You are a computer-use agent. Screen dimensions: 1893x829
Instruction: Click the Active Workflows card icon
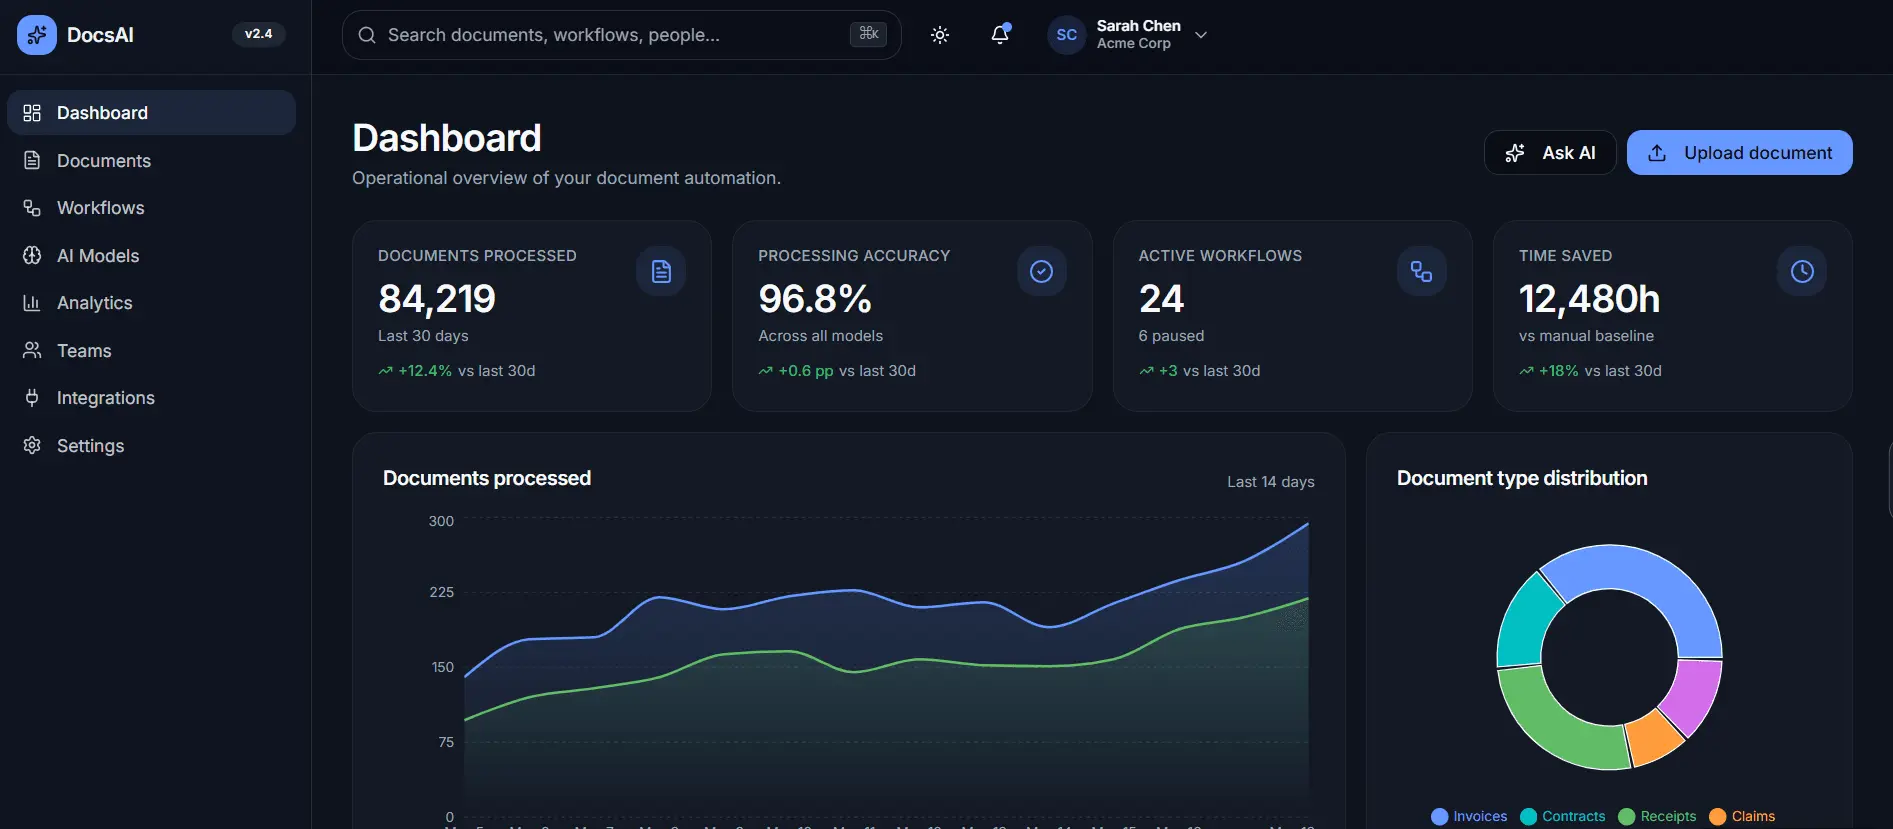[x=1421, y=271]
